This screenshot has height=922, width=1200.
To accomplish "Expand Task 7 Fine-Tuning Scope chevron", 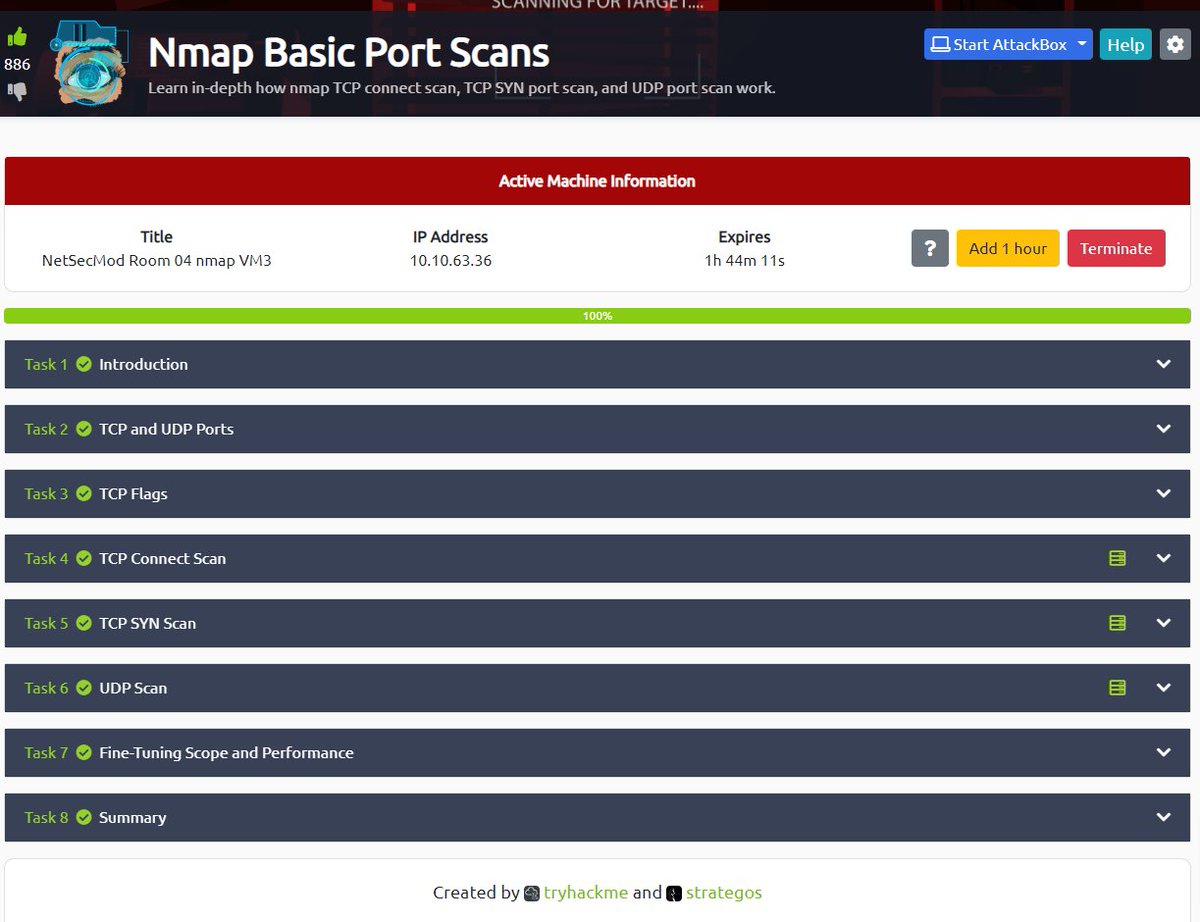I will tap(1164, 753).
